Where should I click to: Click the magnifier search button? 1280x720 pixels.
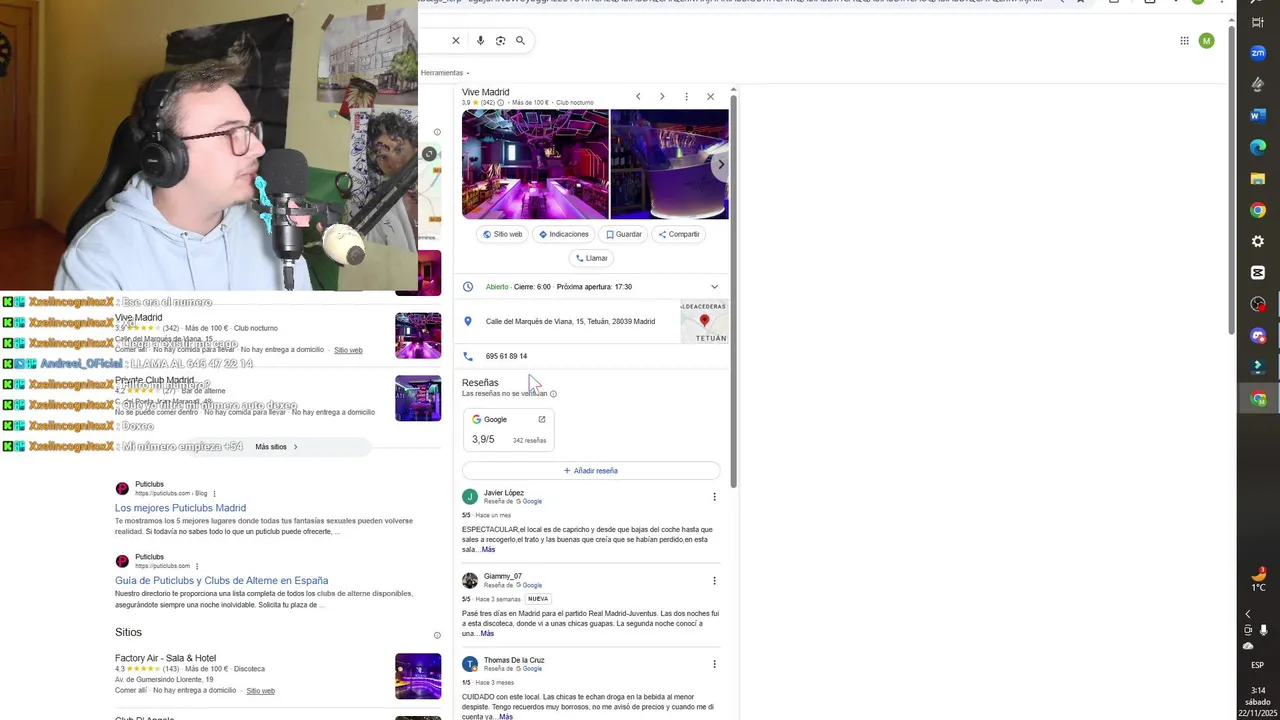[520, 41]
